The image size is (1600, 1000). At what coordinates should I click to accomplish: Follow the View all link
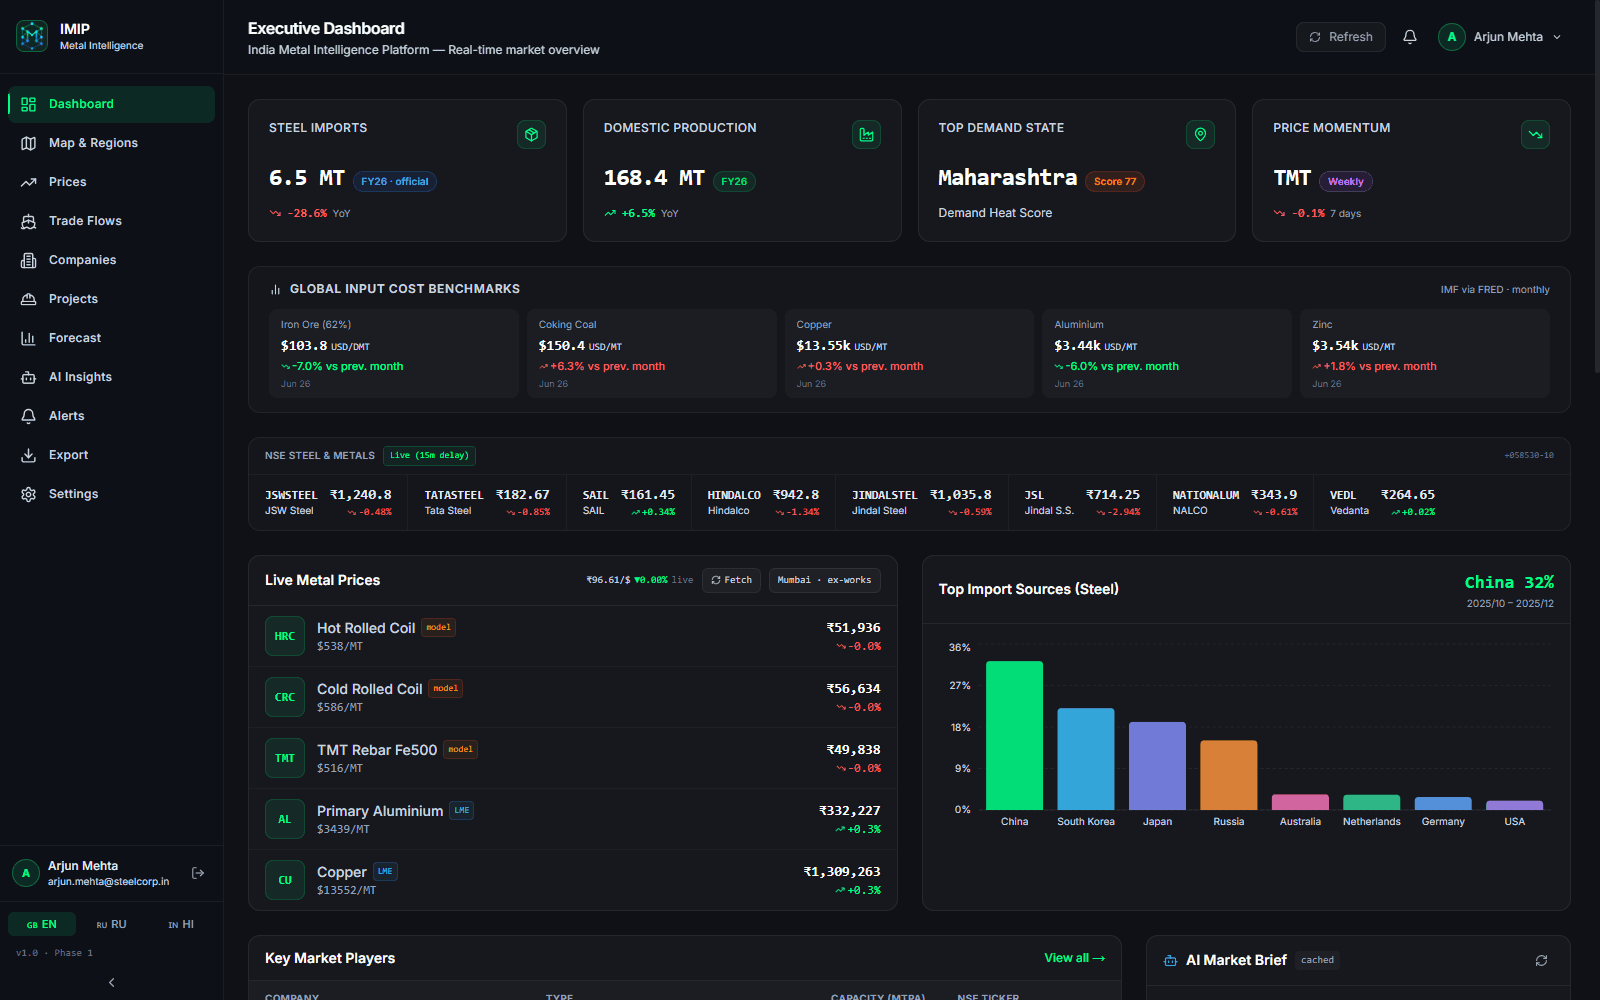point(1075,958)
